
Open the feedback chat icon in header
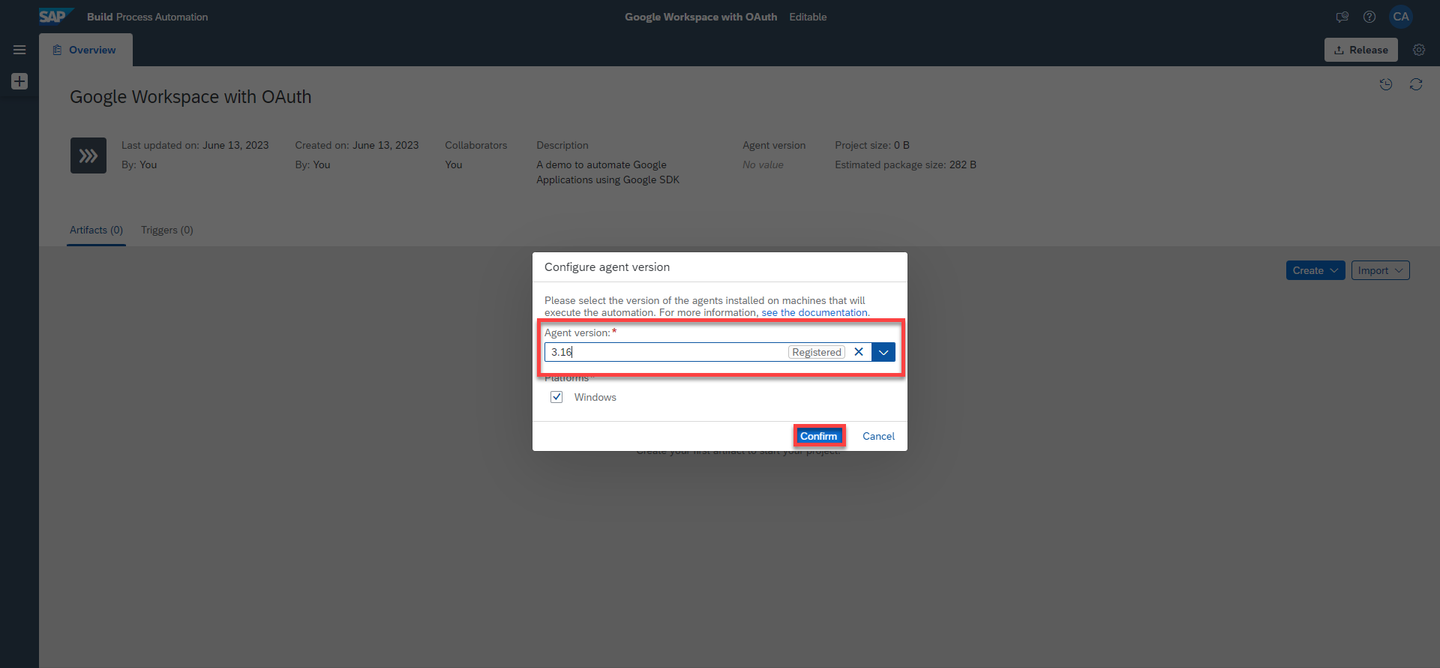point(1342,17)
